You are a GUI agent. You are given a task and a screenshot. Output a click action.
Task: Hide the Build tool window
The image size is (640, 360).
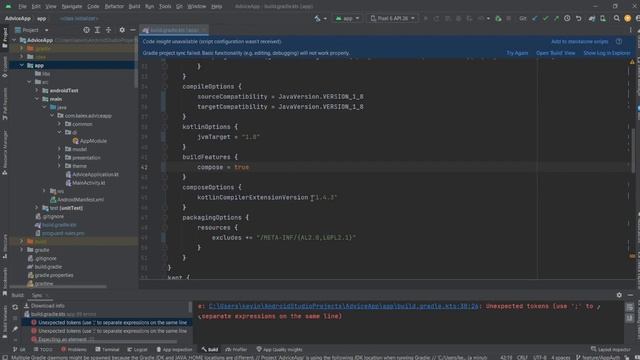tap(630, 295)
